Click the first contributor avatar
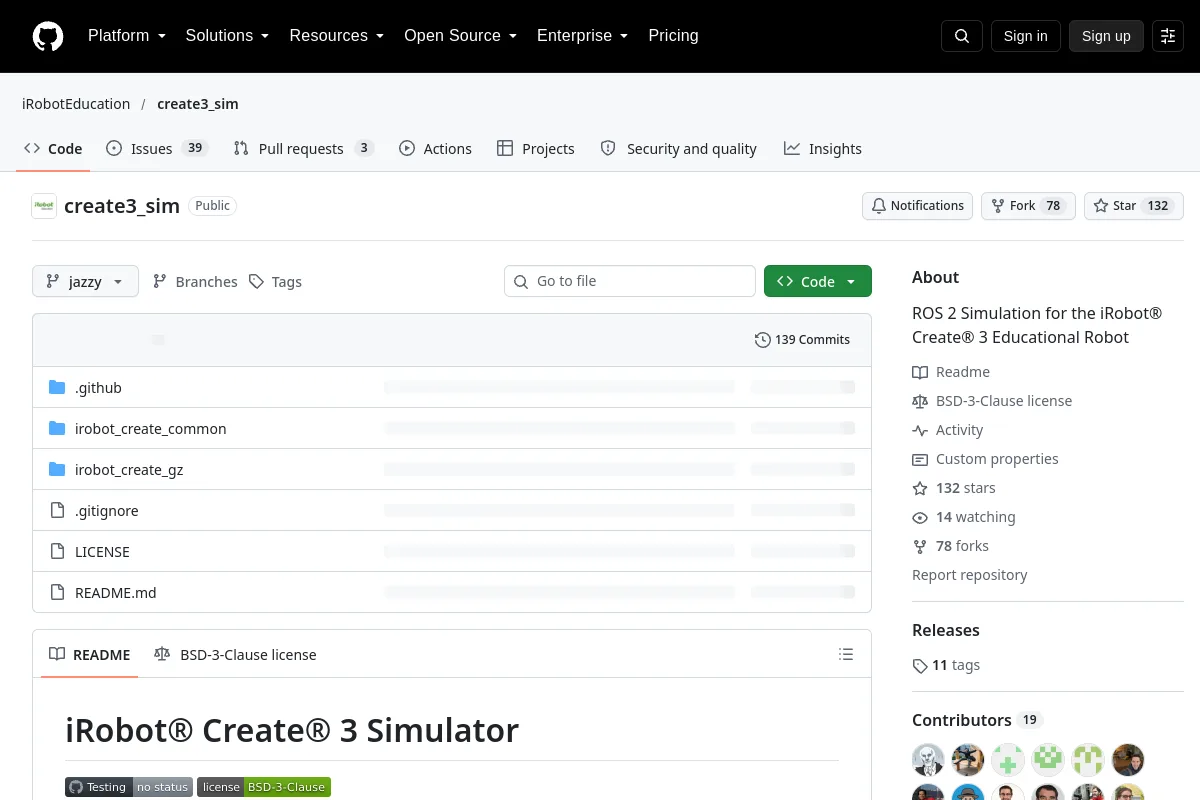The width and height of the screenshot is (1200, 800). 928,760
